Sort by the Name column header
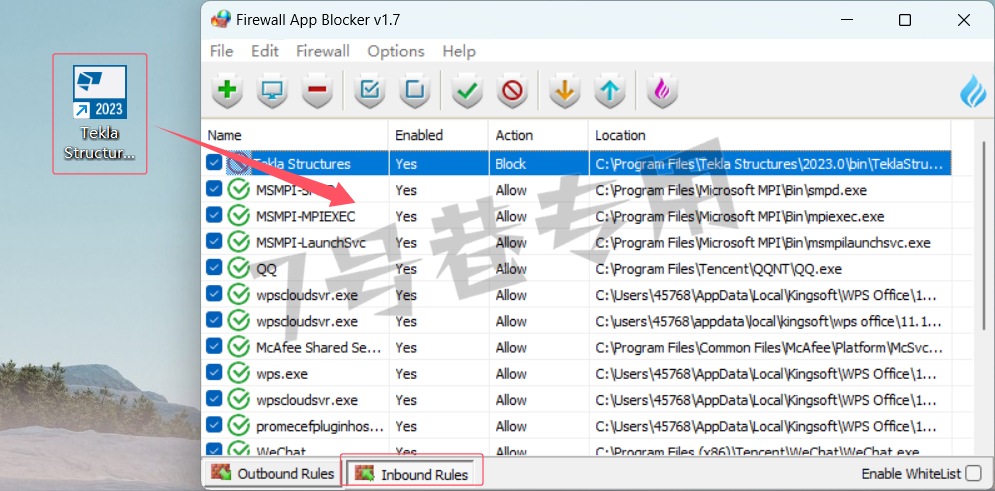Image resolution: width=995 pixels, height=491 pixels. point(295,135)
